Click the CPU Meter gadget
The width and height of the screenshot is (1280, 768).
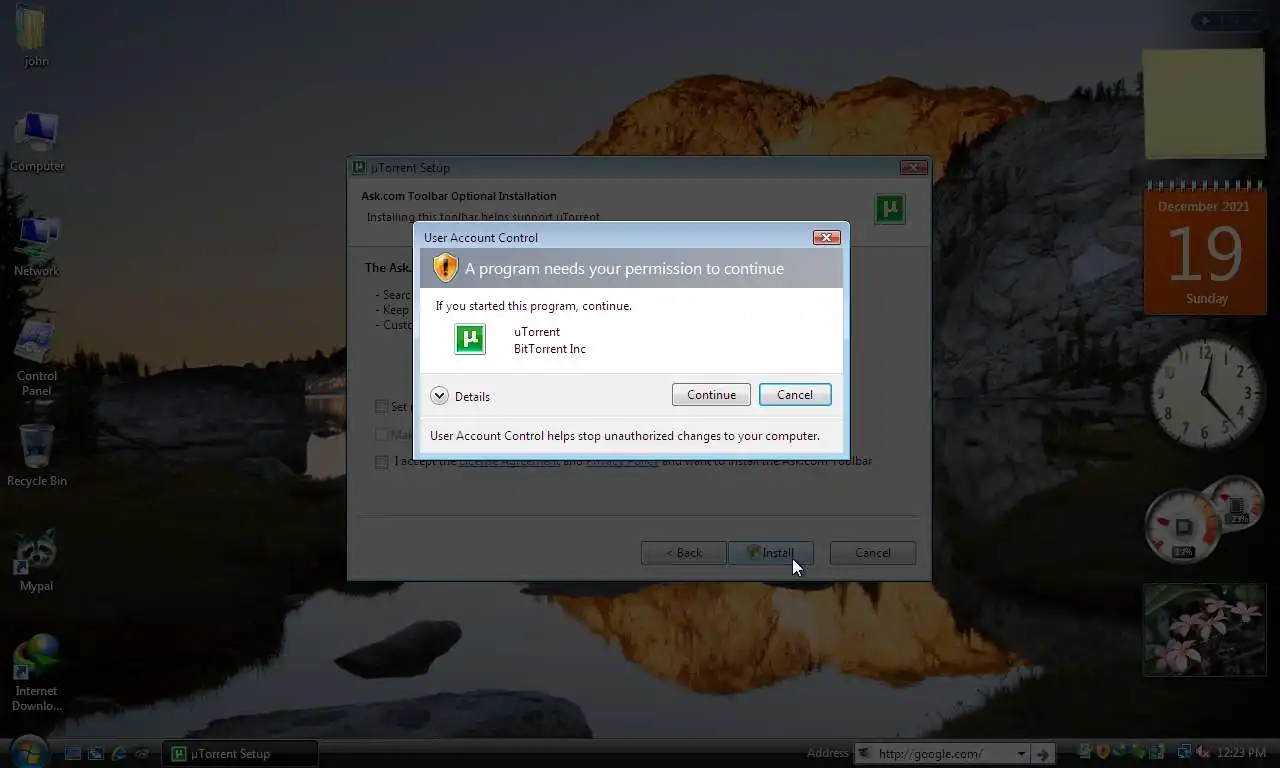[1204, 522]
